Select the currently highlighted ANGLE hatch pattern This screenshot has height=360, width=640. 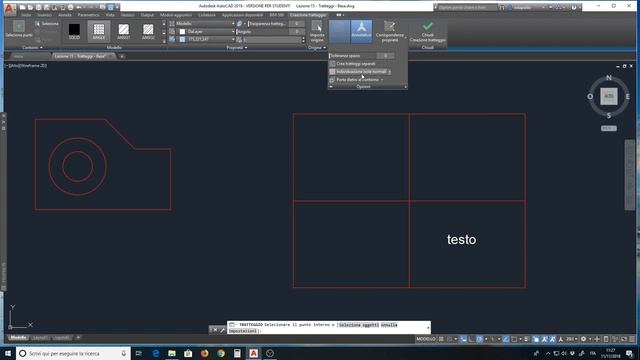click(99, 31)
